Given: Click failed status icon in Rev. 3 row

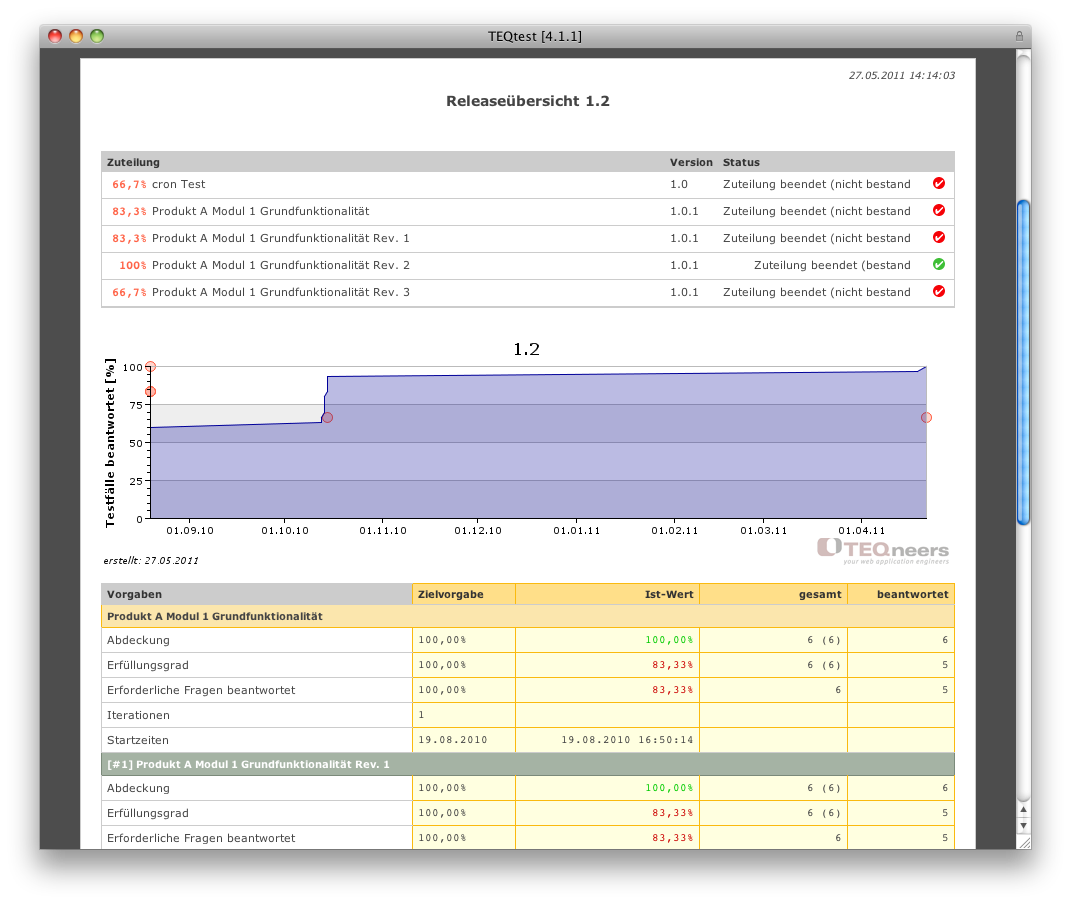Looking at the screenshot, I should click(939, 291).
